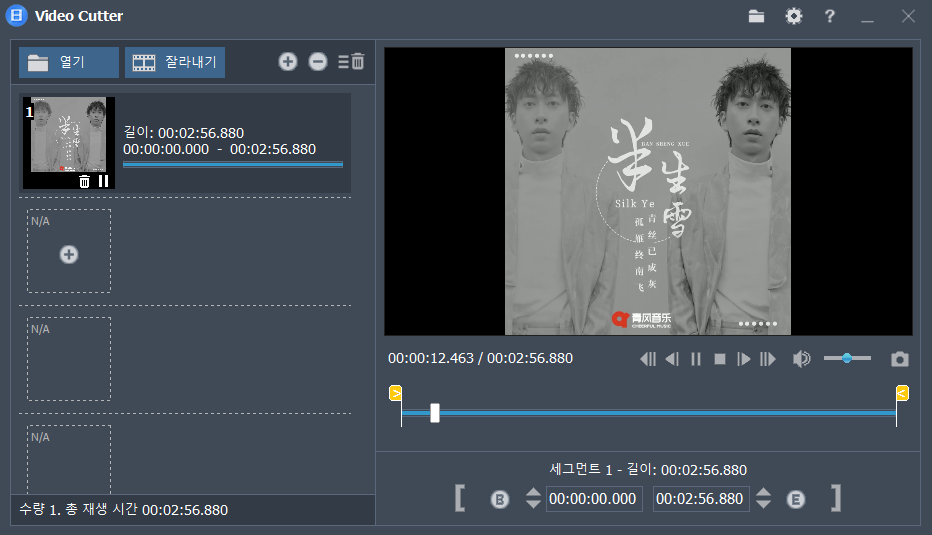Pause the video playback
The image size is (932, 535).
[696, 359]
